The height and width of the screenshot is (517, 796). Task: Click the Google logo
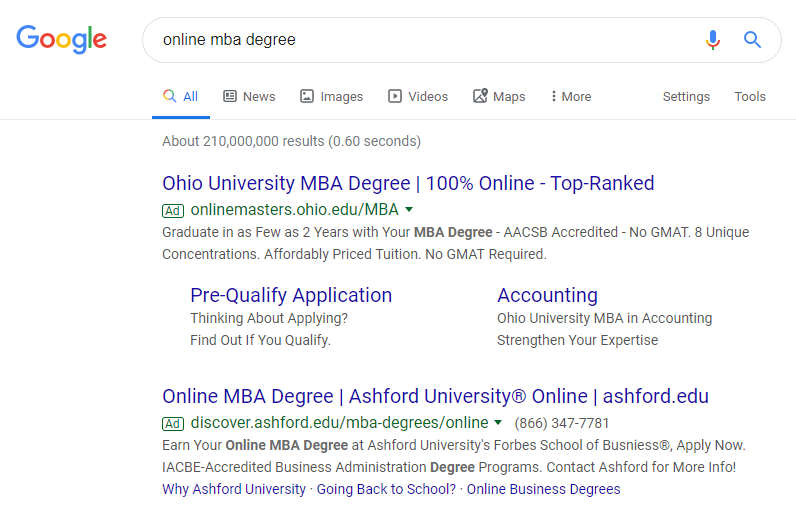click(61, 39)
